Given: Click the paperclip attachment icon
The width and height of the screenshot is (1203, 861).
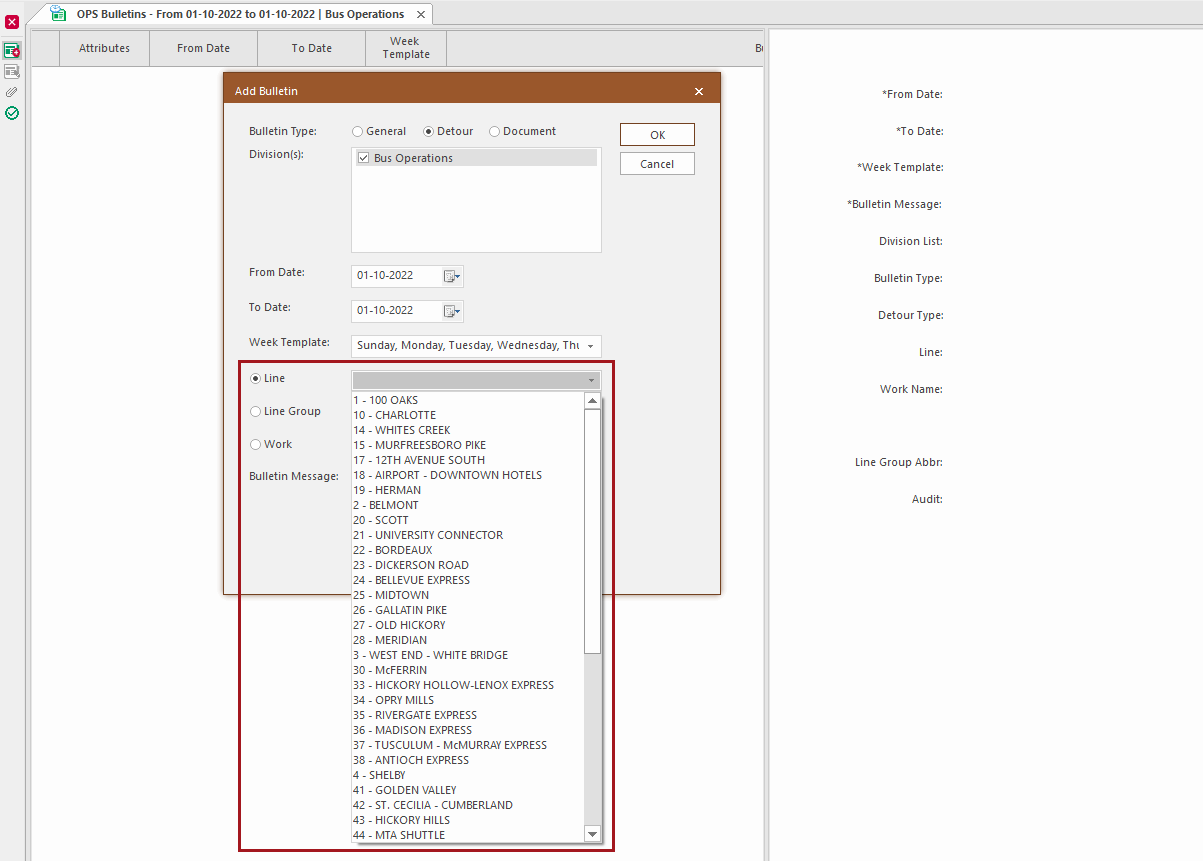Looking at the screenshot, I should pos(12,91).
